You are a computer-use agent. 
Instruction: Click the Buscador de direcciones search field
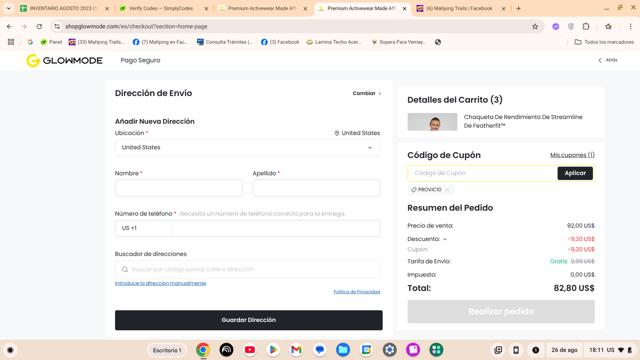247,269
